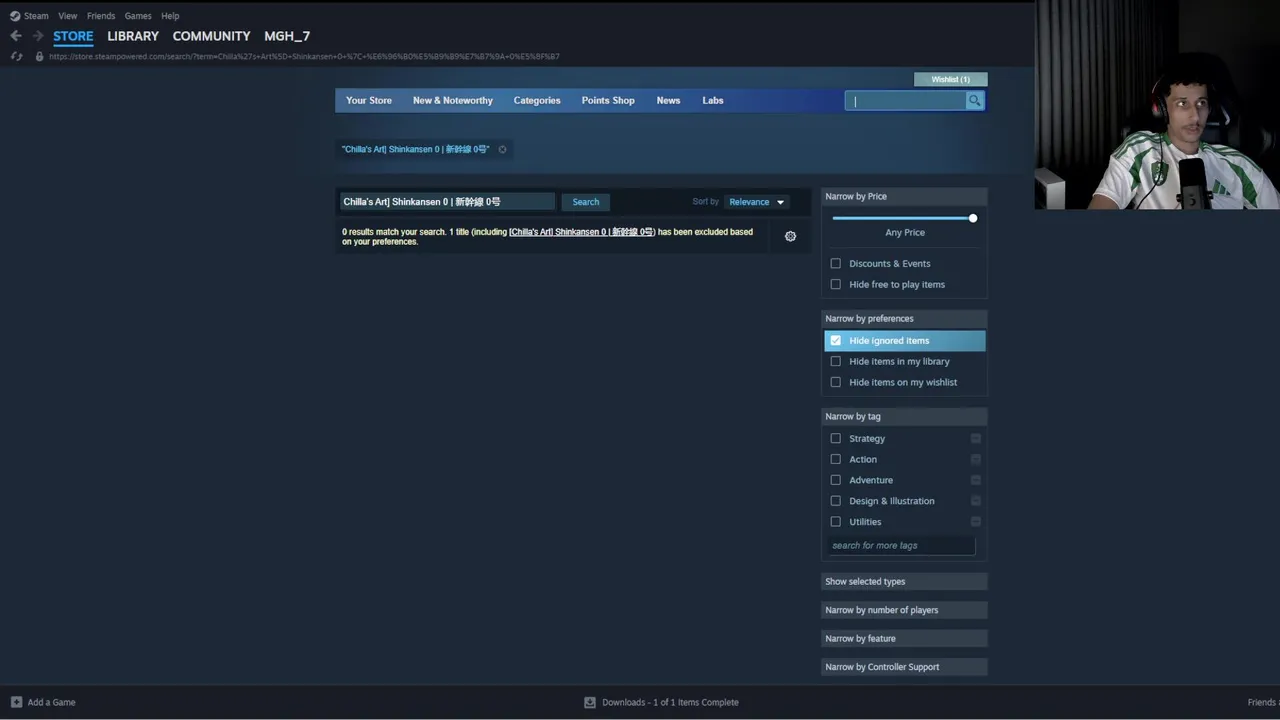Open the Games menu

[138, 16]
